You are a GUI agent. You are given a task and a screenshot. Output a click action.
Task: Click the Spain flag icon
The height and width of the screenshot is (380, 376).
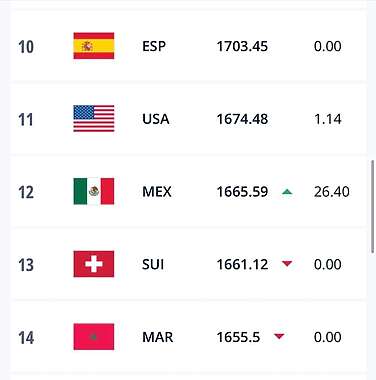click(94, 46)
